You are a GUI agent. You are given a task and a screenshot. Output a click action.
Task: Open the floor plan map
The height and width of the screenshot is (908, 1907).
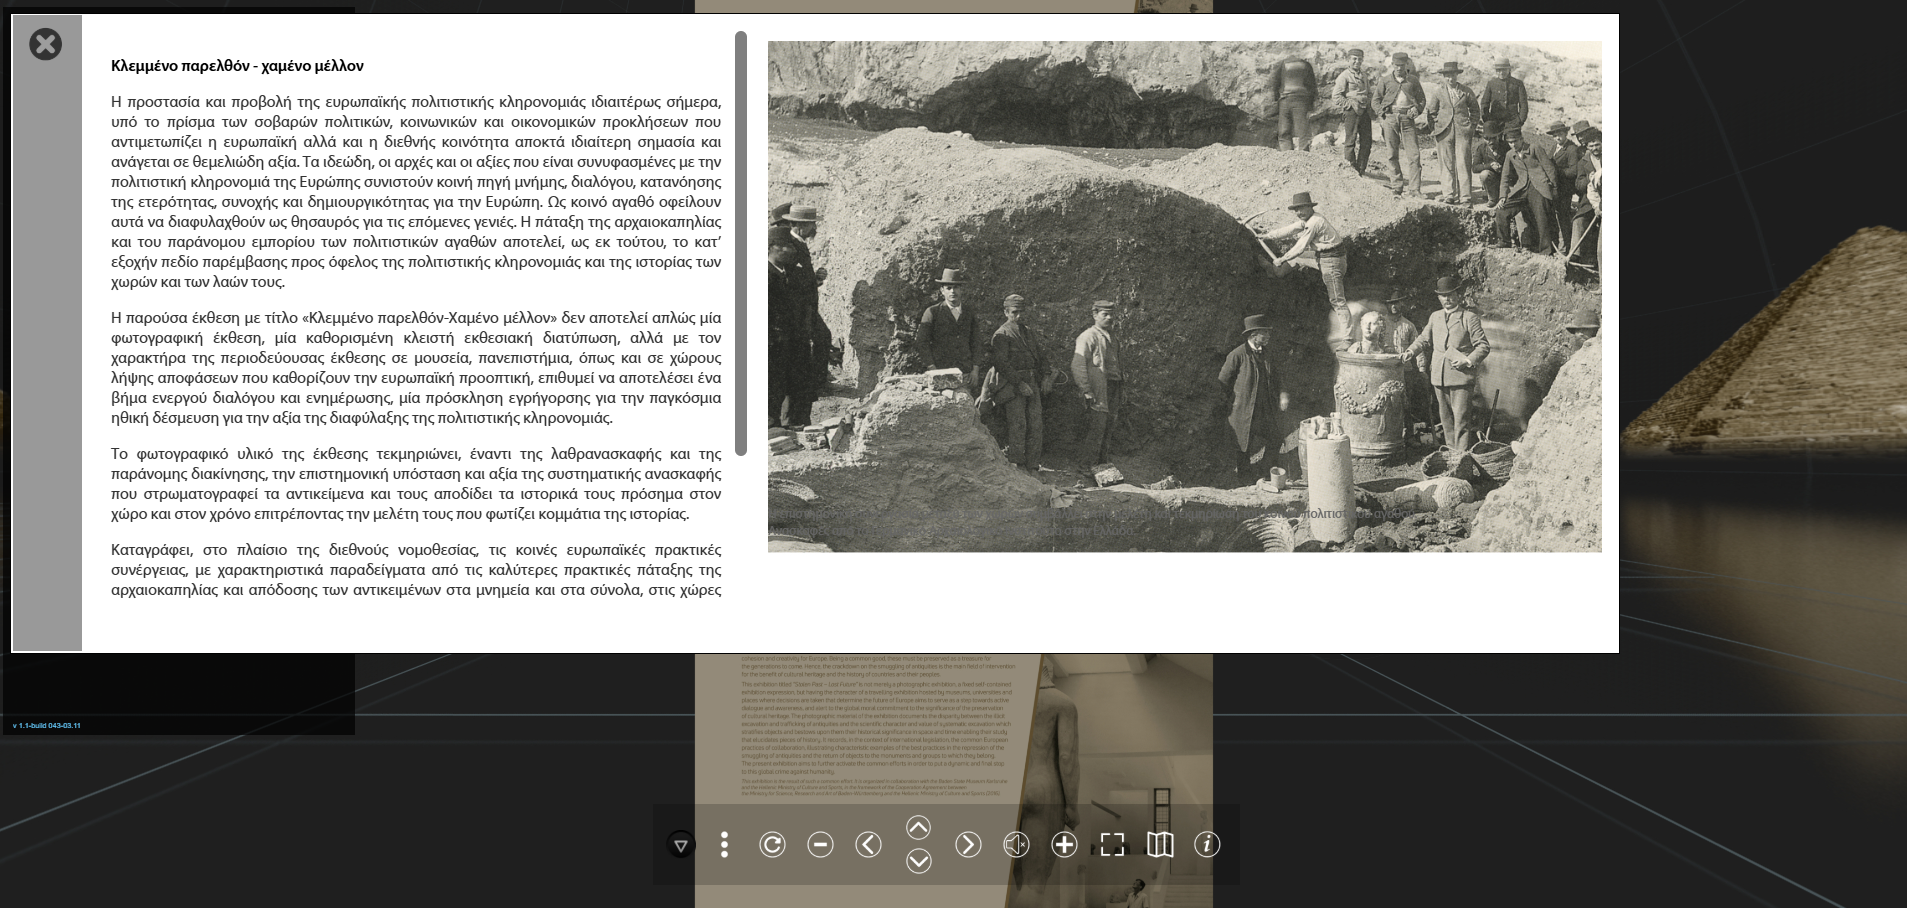1160,845
